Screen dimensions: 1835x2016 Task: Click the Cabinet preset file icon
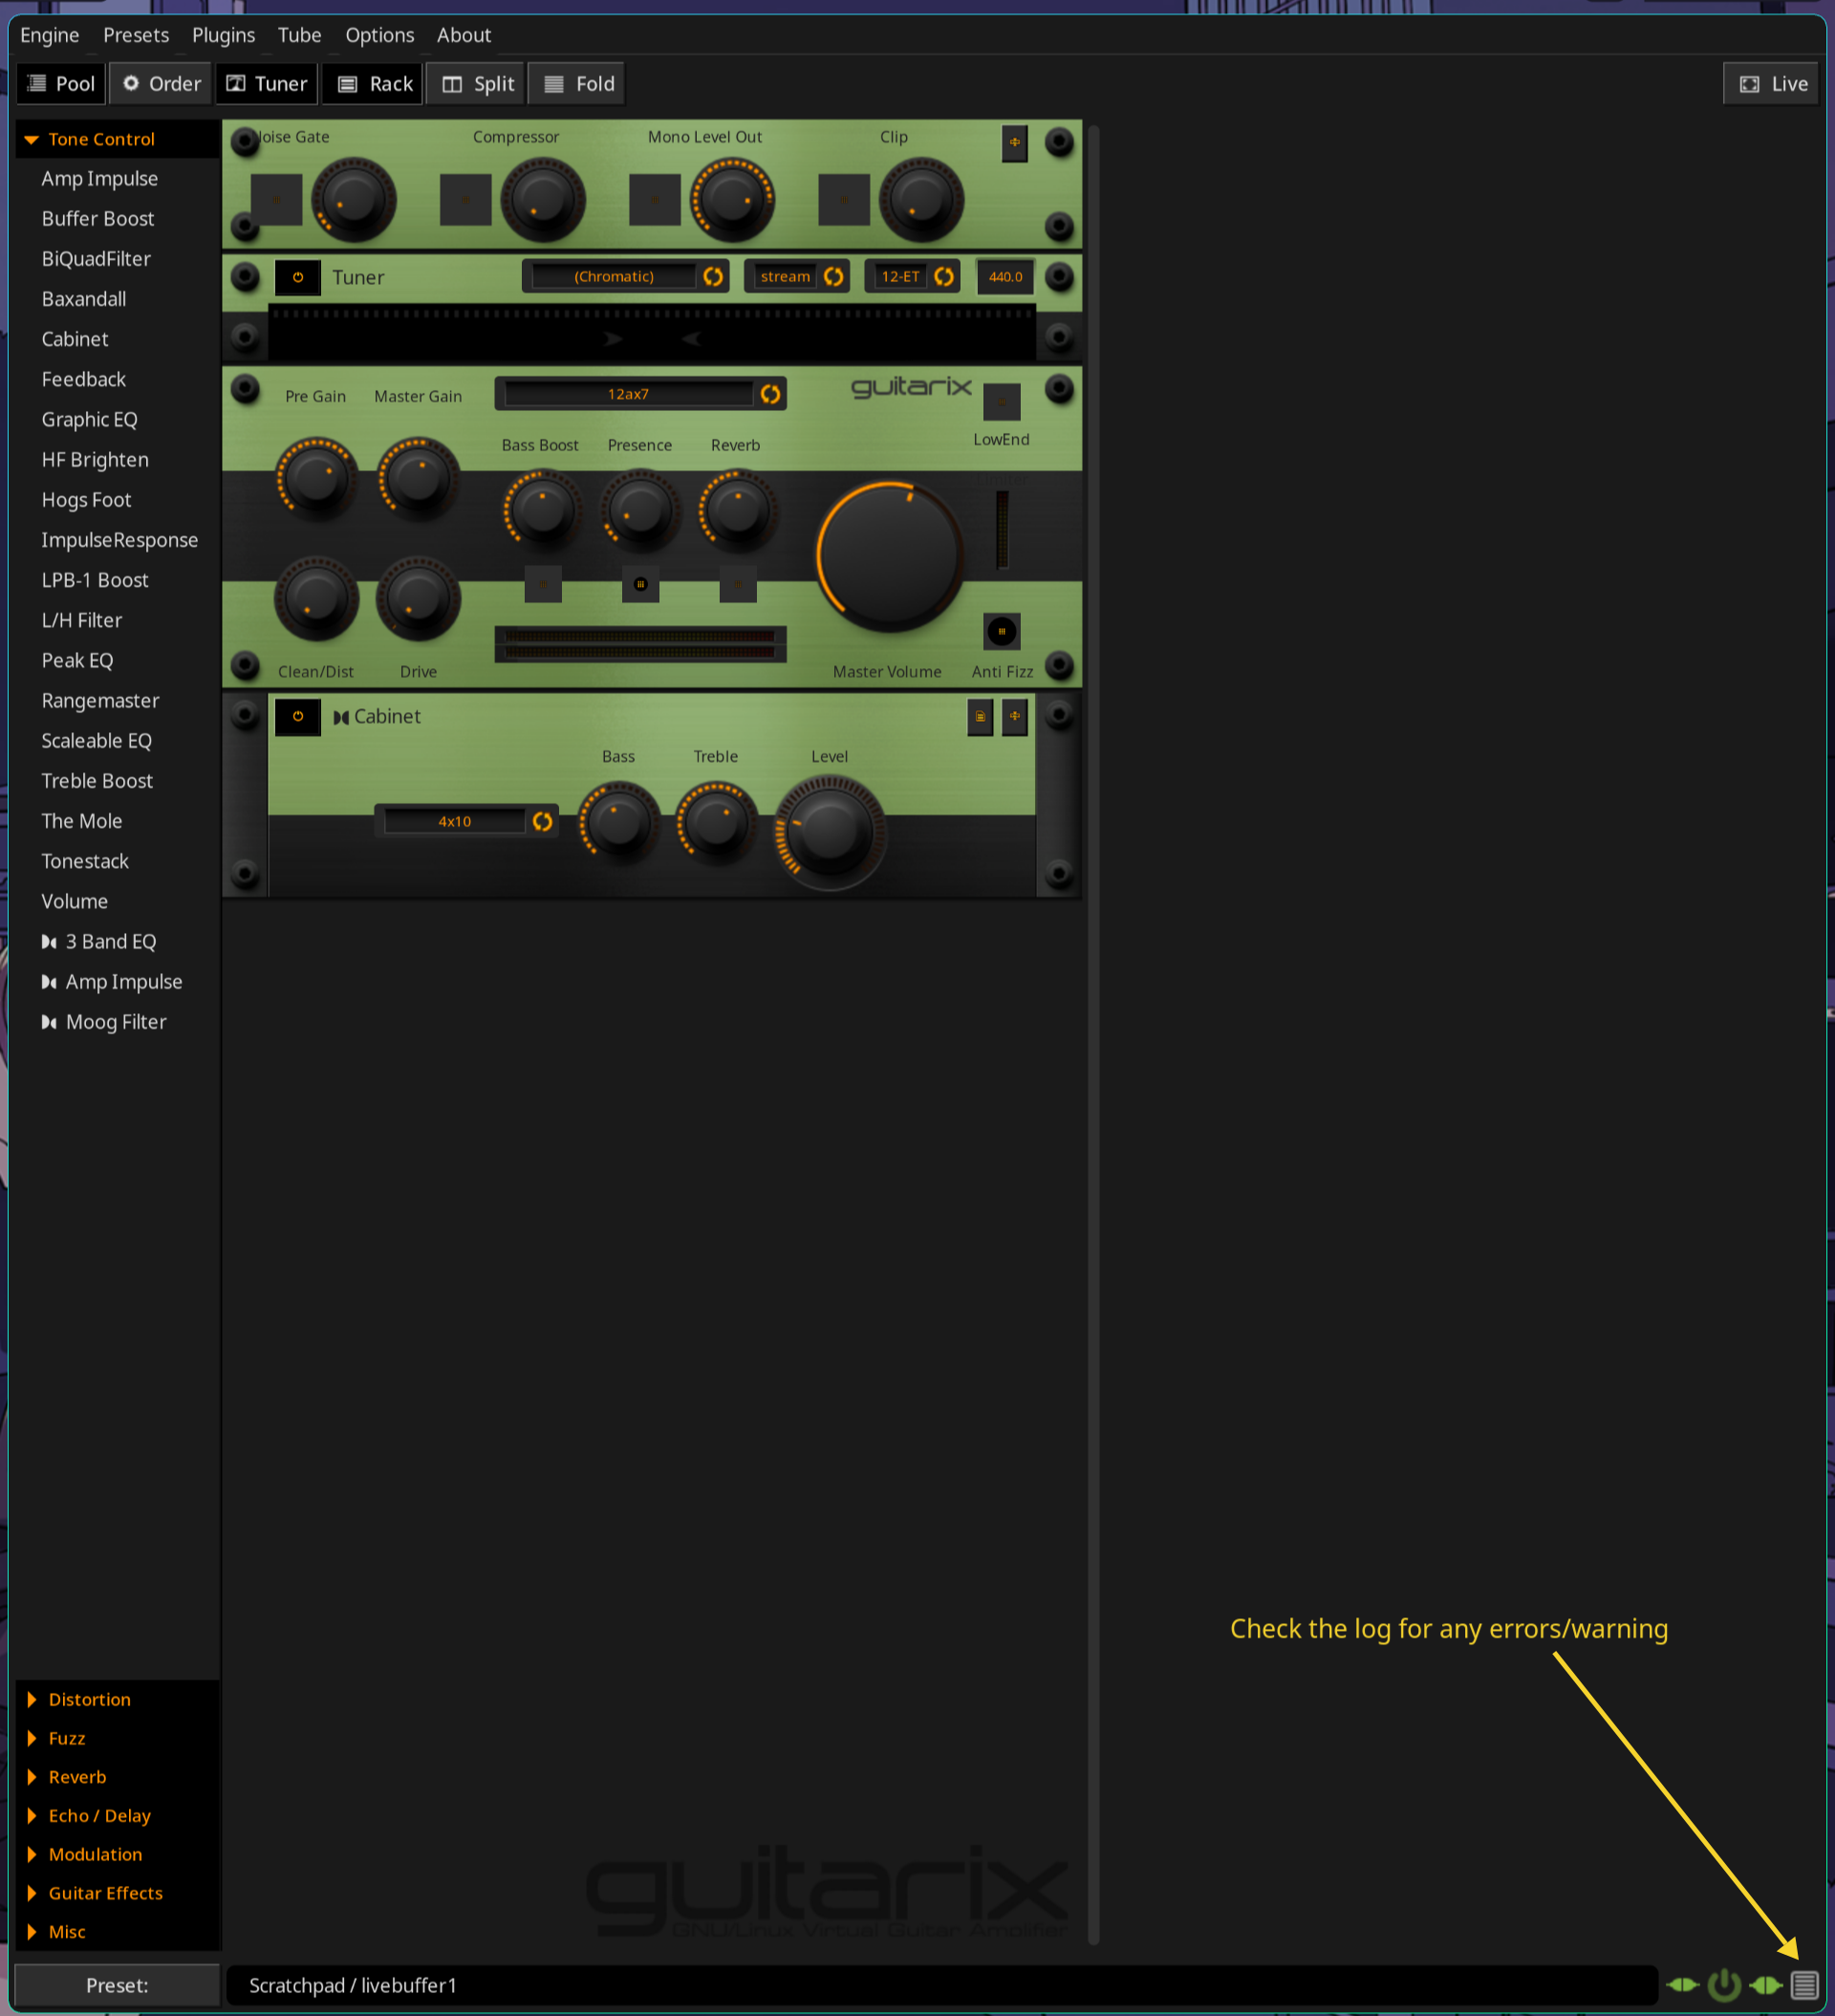pyautogui.click(x=980, y=717)
